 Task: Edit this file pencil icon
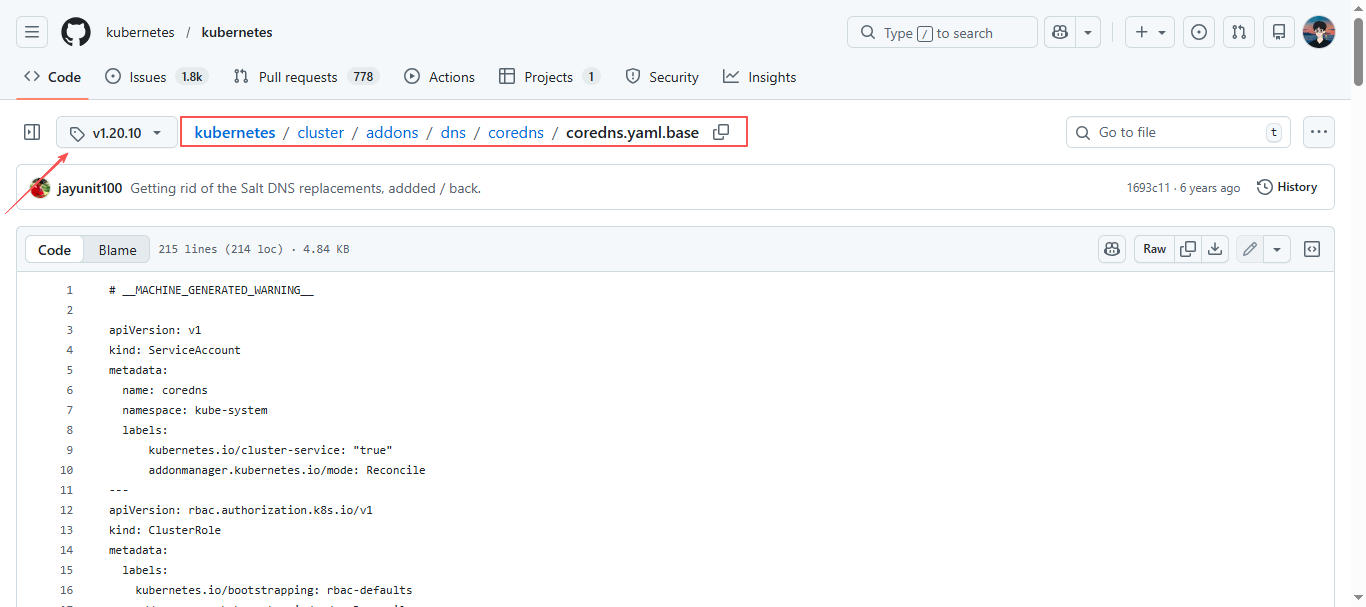(x=1250, y=249)
